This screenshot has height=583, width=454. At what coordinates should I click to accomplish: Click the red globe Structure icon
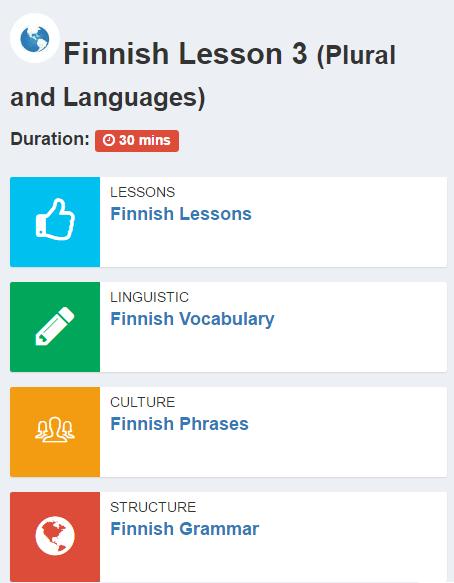pyautogui.click(x=55, y=537)
